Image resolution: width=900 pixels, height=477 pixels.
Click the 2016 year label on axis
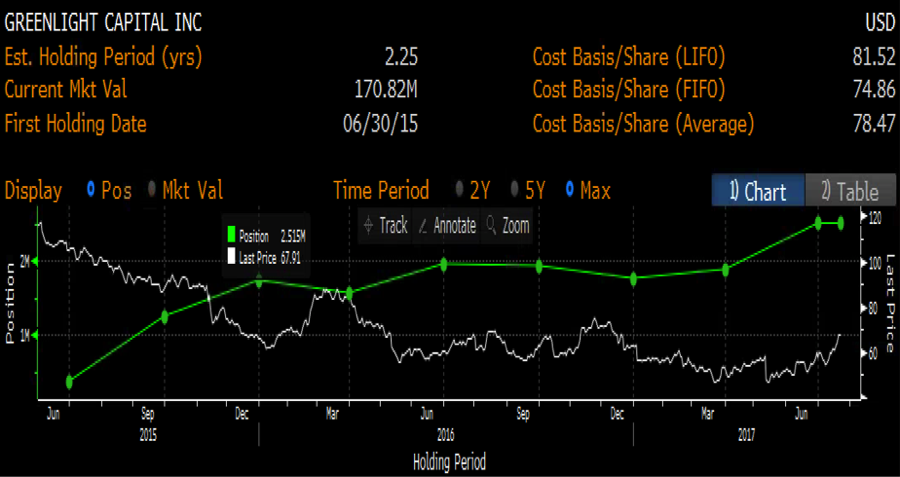pyautogui.click(x=445, y=436)
